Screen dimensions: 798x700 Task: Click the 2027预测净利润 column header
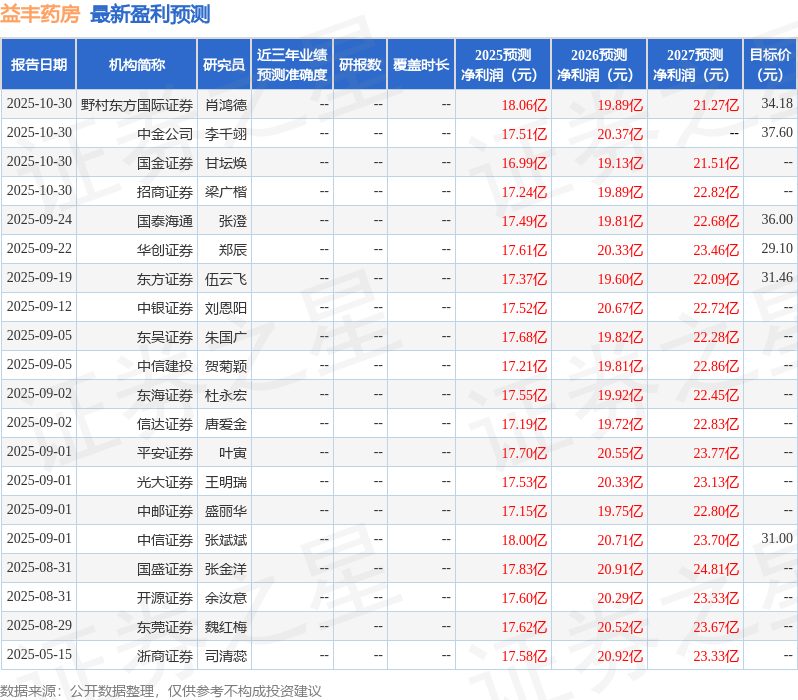[695, 65]
